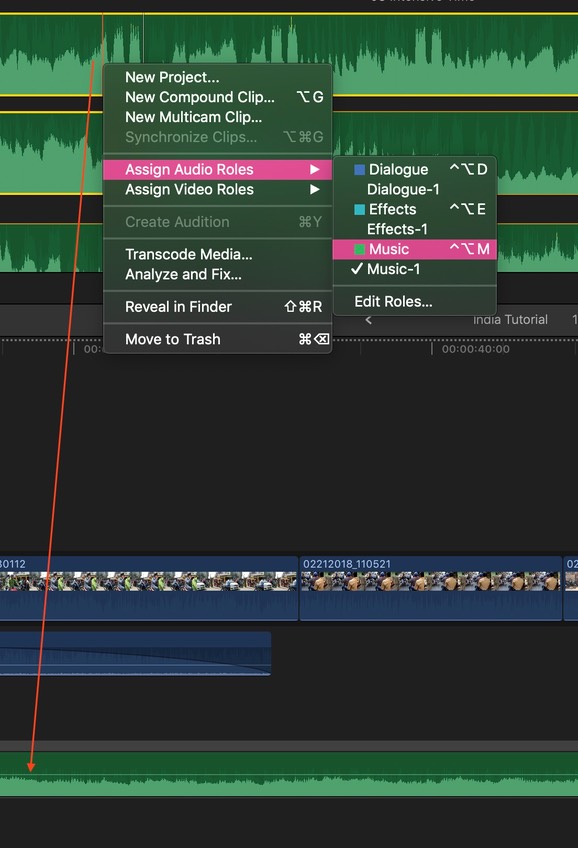Assign the highlighted Music role

pos(415,249)
